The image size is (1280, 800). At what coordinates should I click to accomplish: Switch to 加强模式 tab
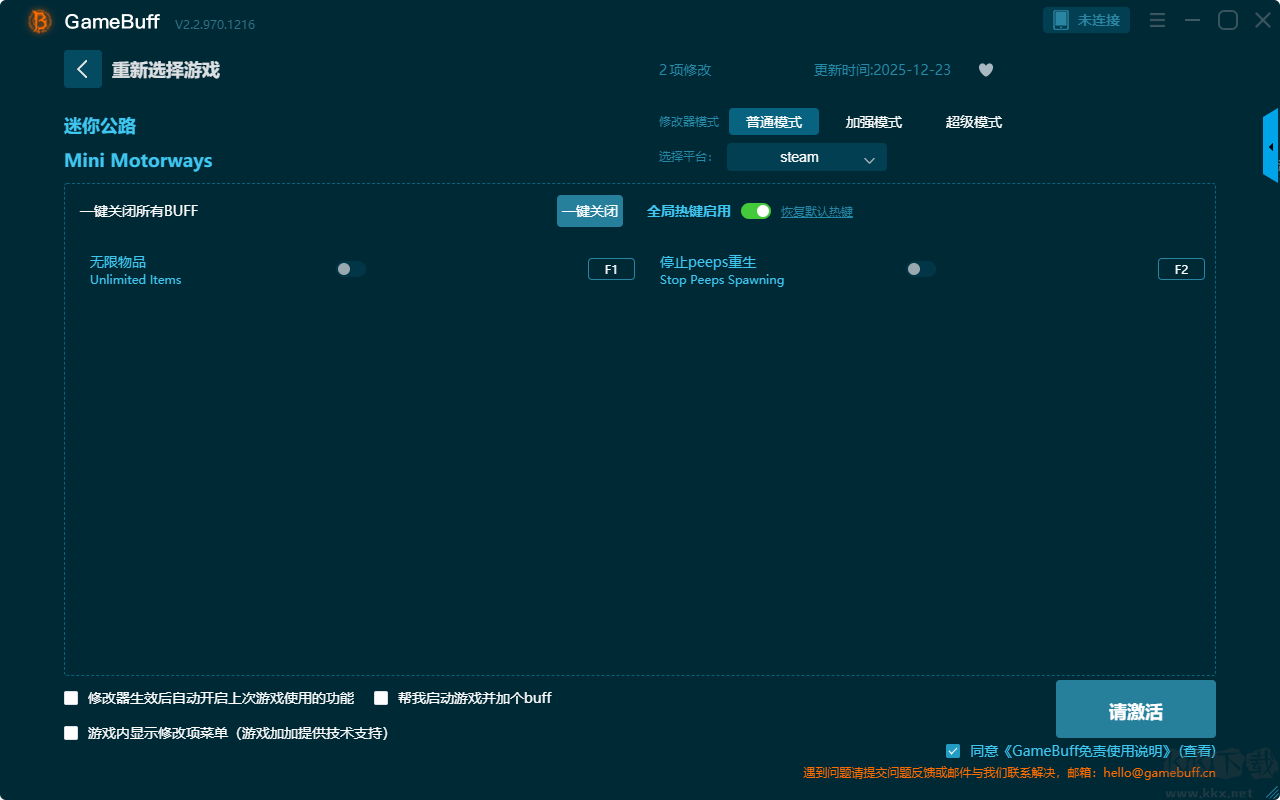873,122
